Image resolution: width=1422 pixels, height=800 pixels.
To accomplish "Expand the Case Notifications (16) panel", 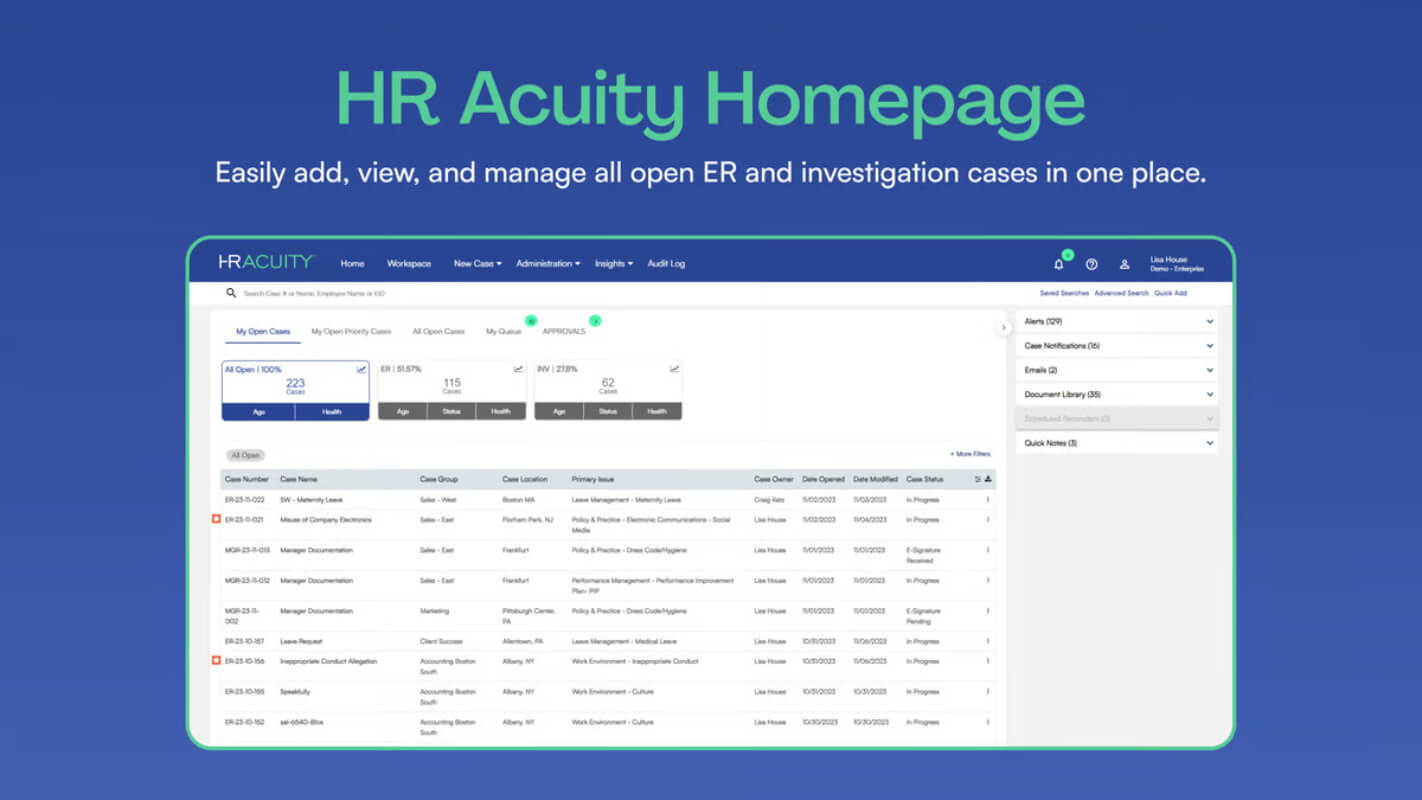I will pos(1117,346).
